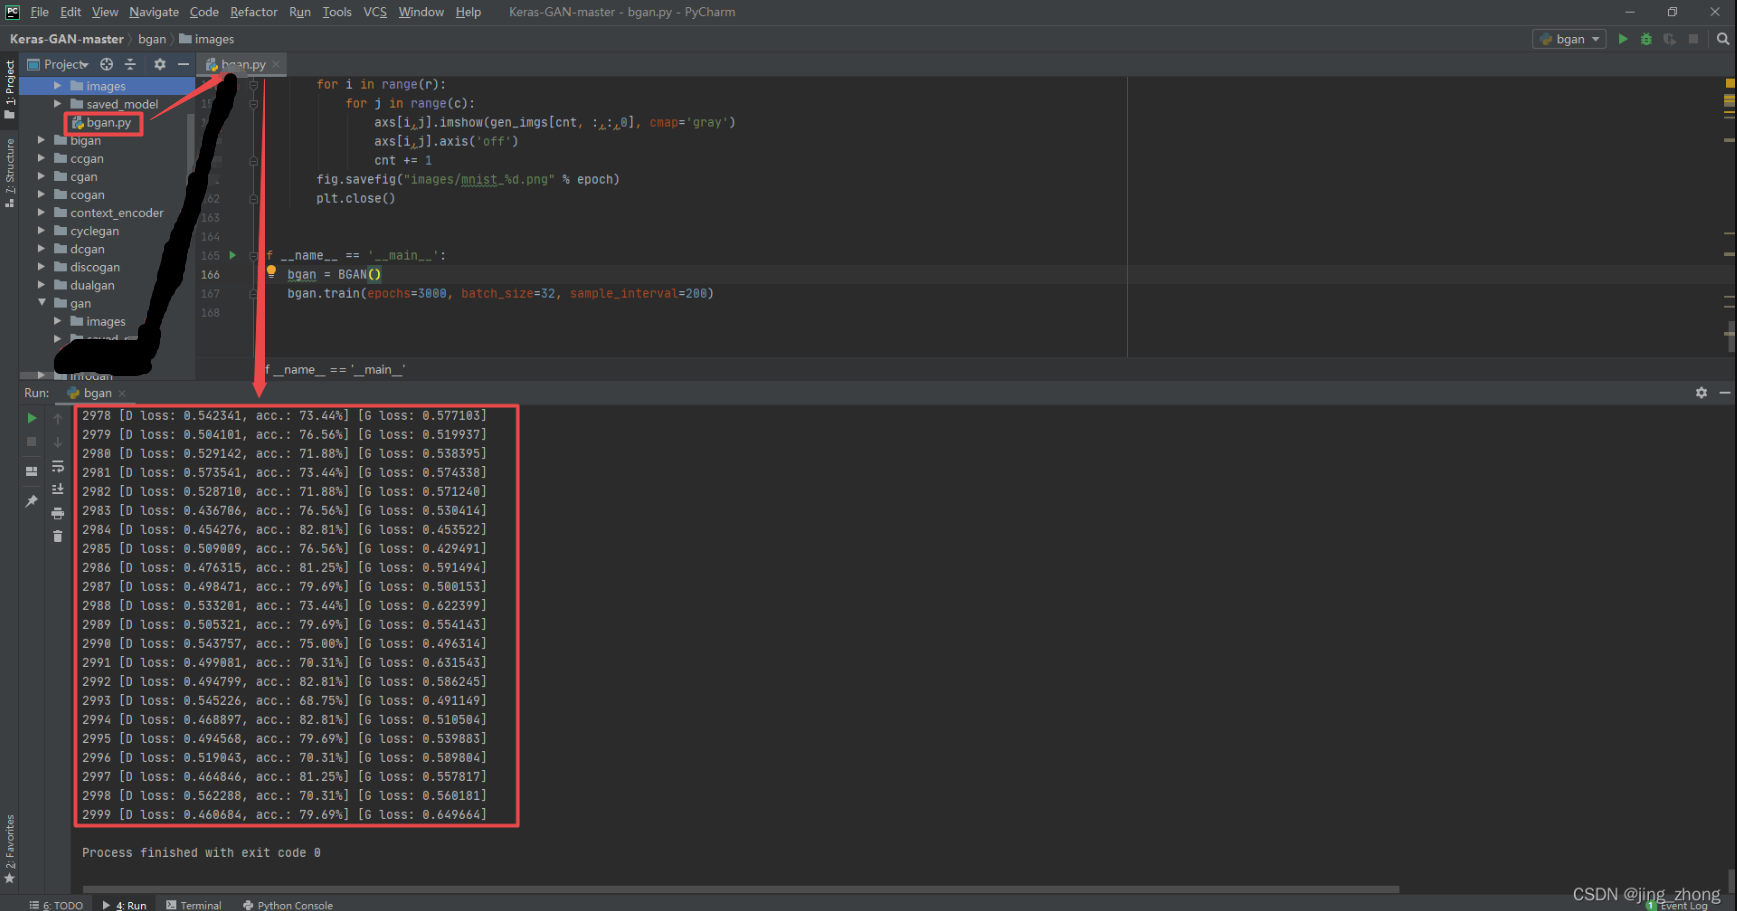This screenshot has height=911, width=1737.
Task: Select the bgan.py file in the project tree
Action: pos(104,122)
